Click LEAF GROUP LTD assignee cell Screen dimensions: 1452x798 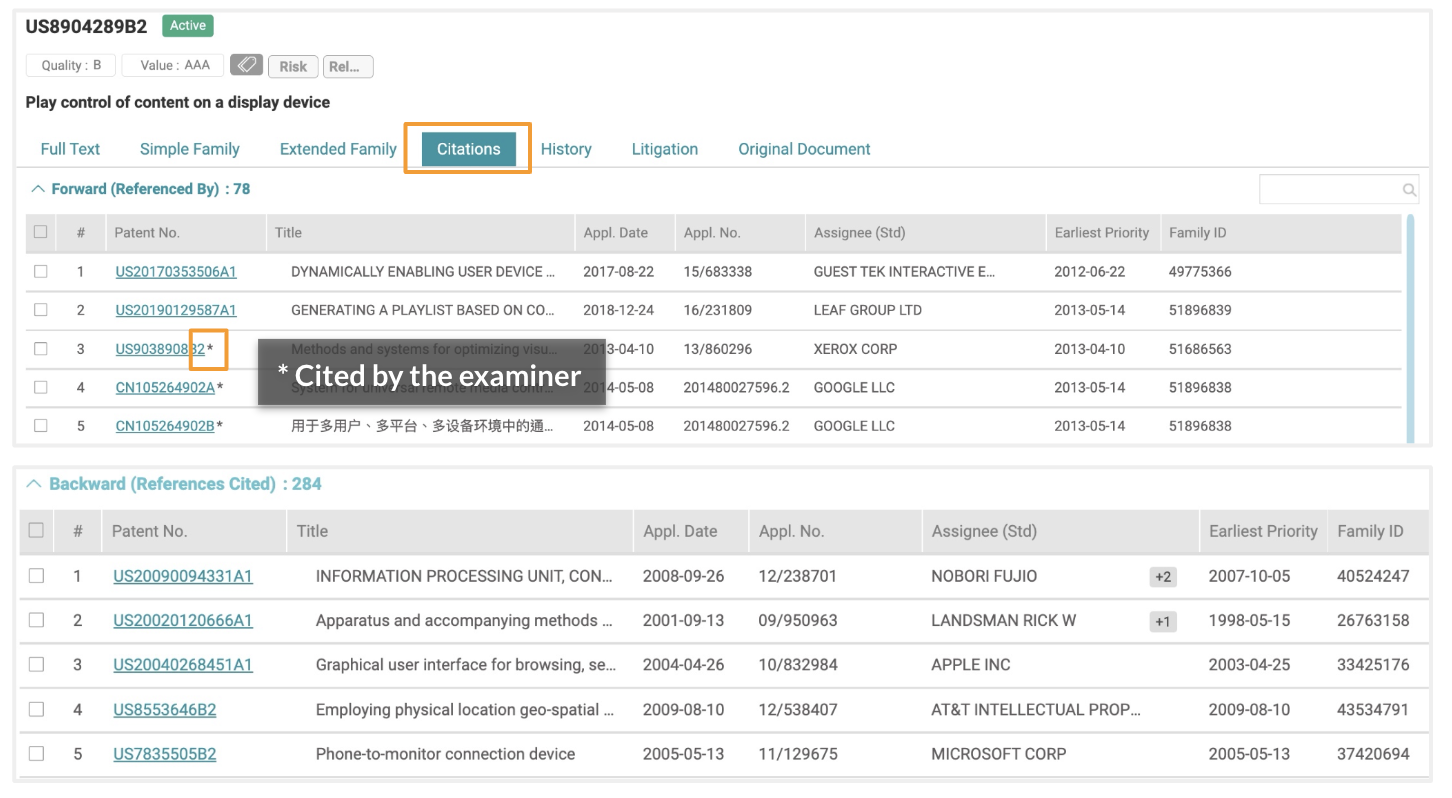tap(868, 310)
